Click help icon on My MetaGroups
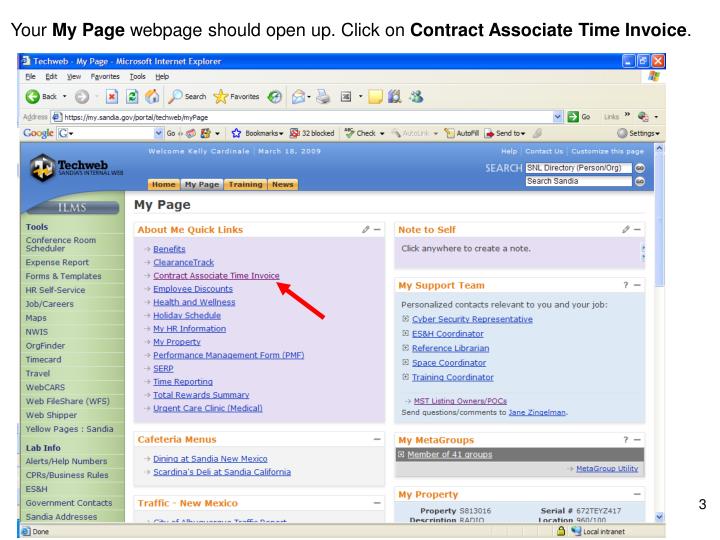Screen dimensions: 720x540 625,439
